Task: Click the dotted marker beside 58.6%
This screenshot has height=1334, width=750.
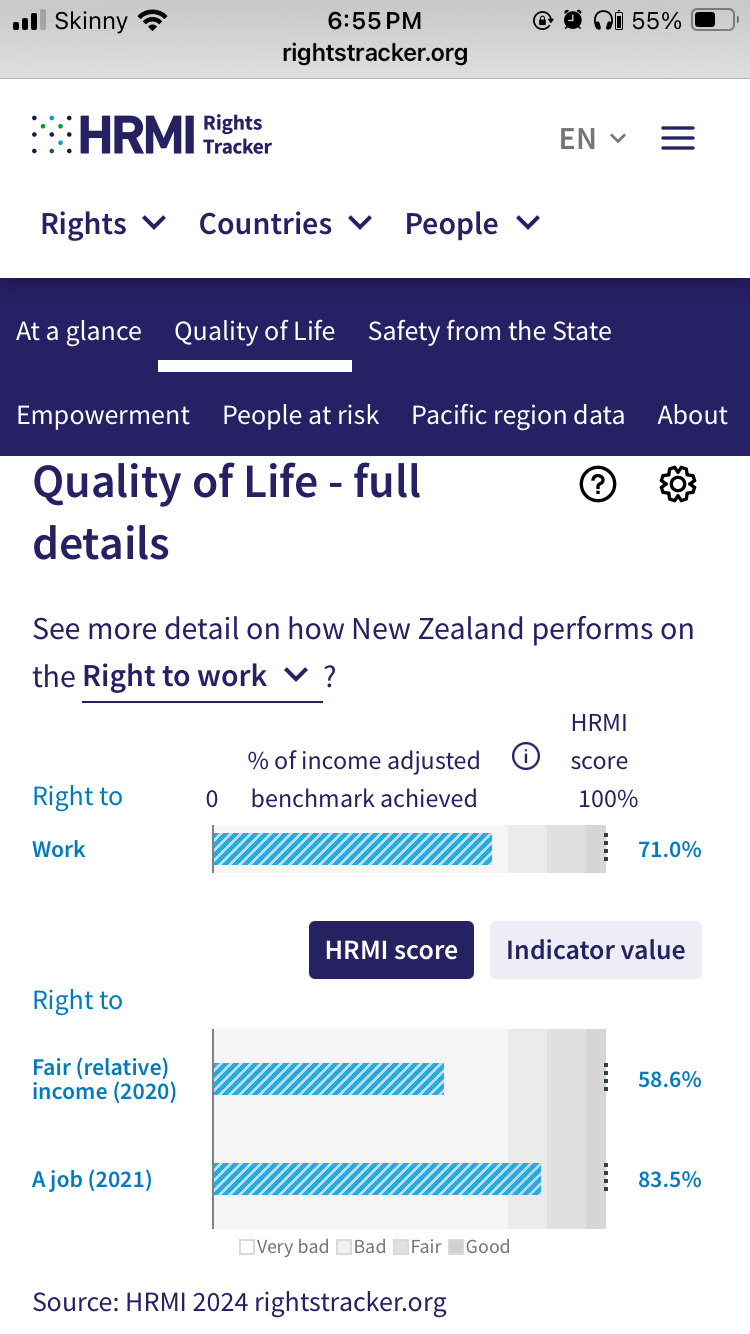Action: click(x=605, y=1079)
